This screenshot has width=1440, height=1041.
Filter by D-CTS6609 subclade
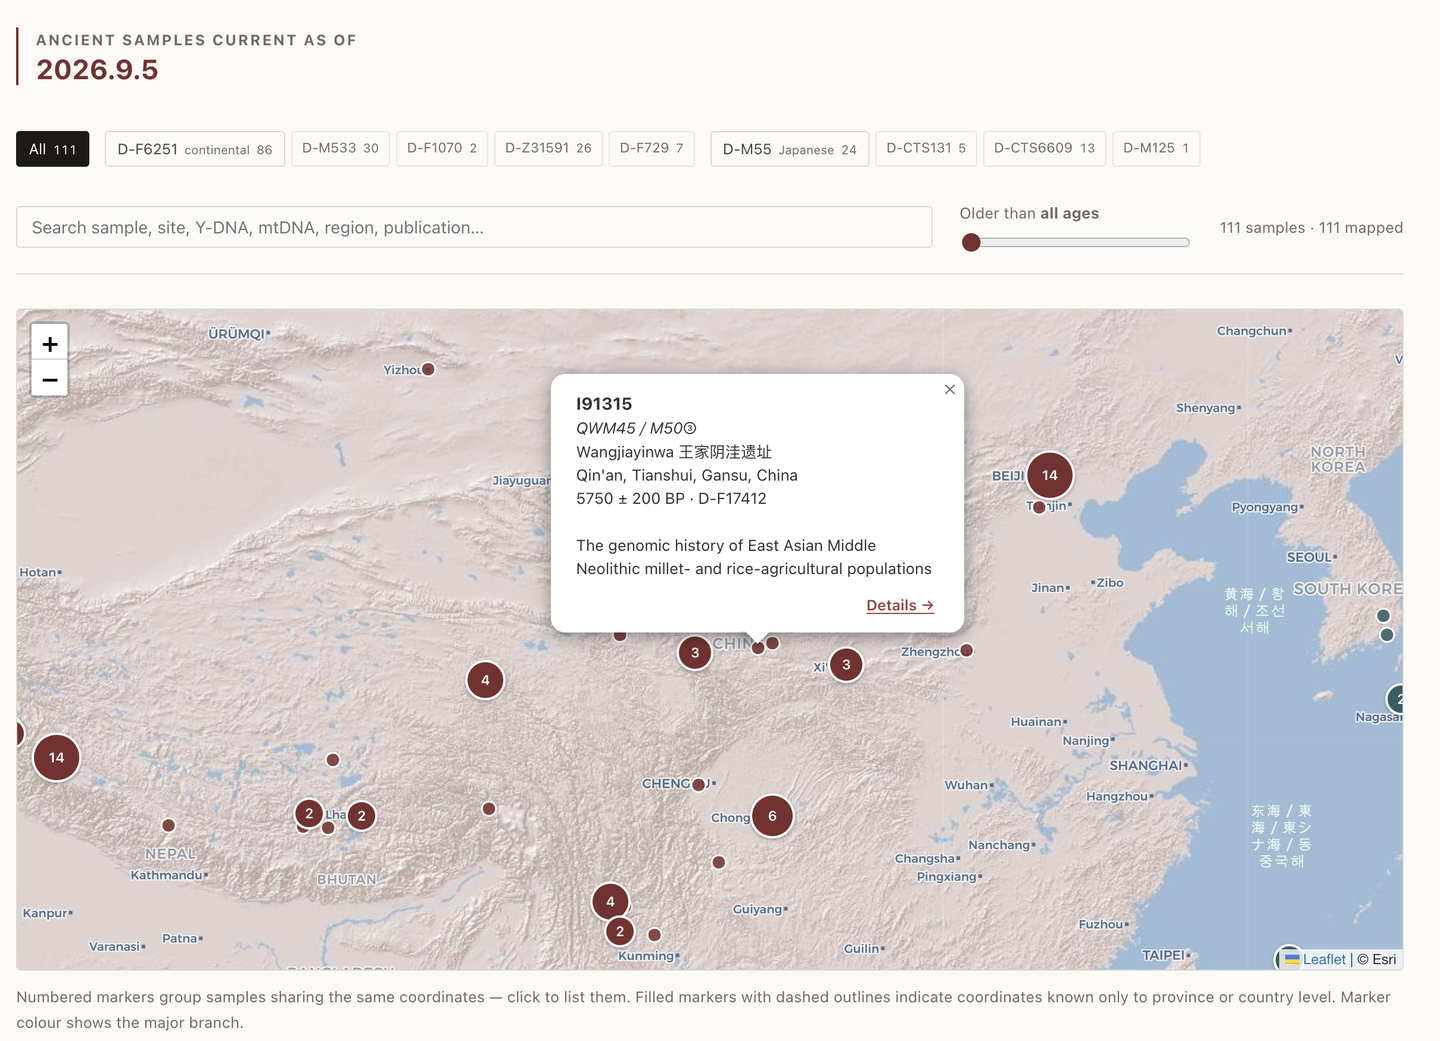coord(1045,148)
